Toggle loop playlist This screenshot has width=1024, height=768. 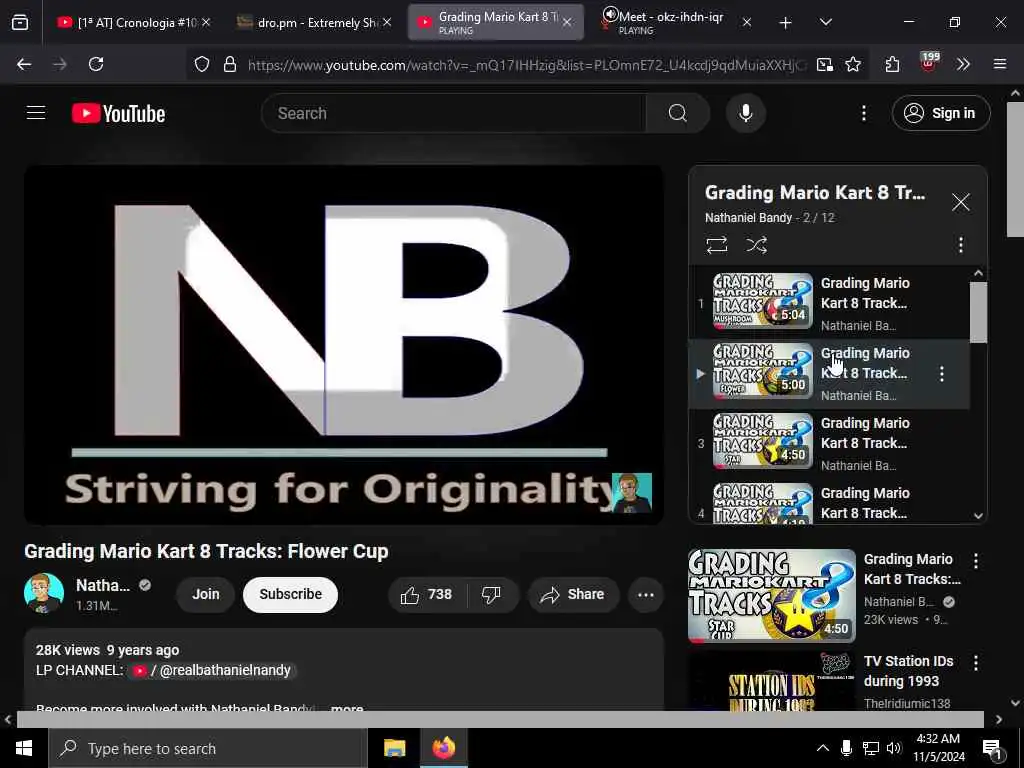[x=716, y=245]
